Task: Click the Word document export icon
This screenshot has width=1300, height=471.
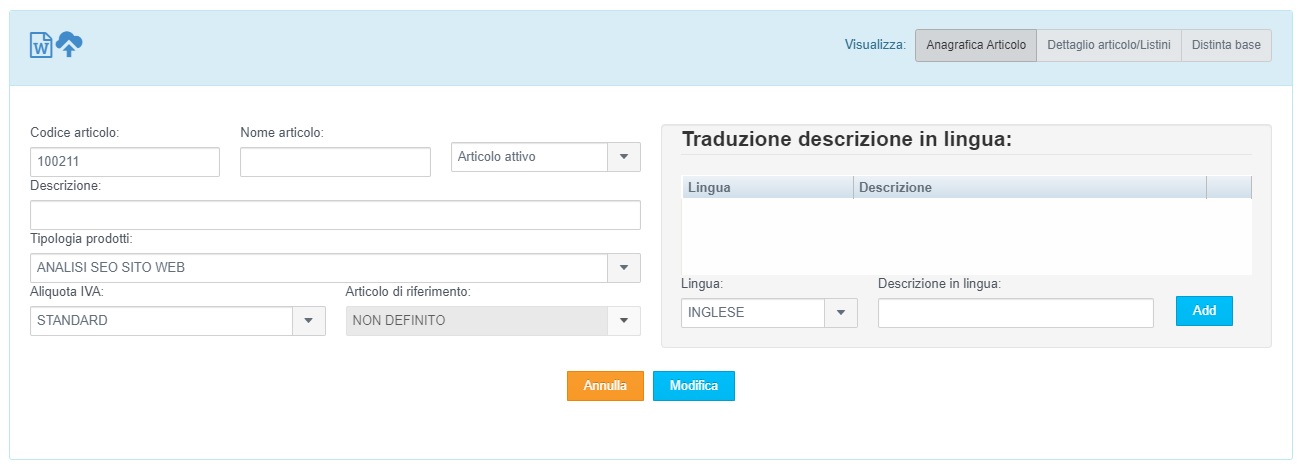Action: coord(40,45)
